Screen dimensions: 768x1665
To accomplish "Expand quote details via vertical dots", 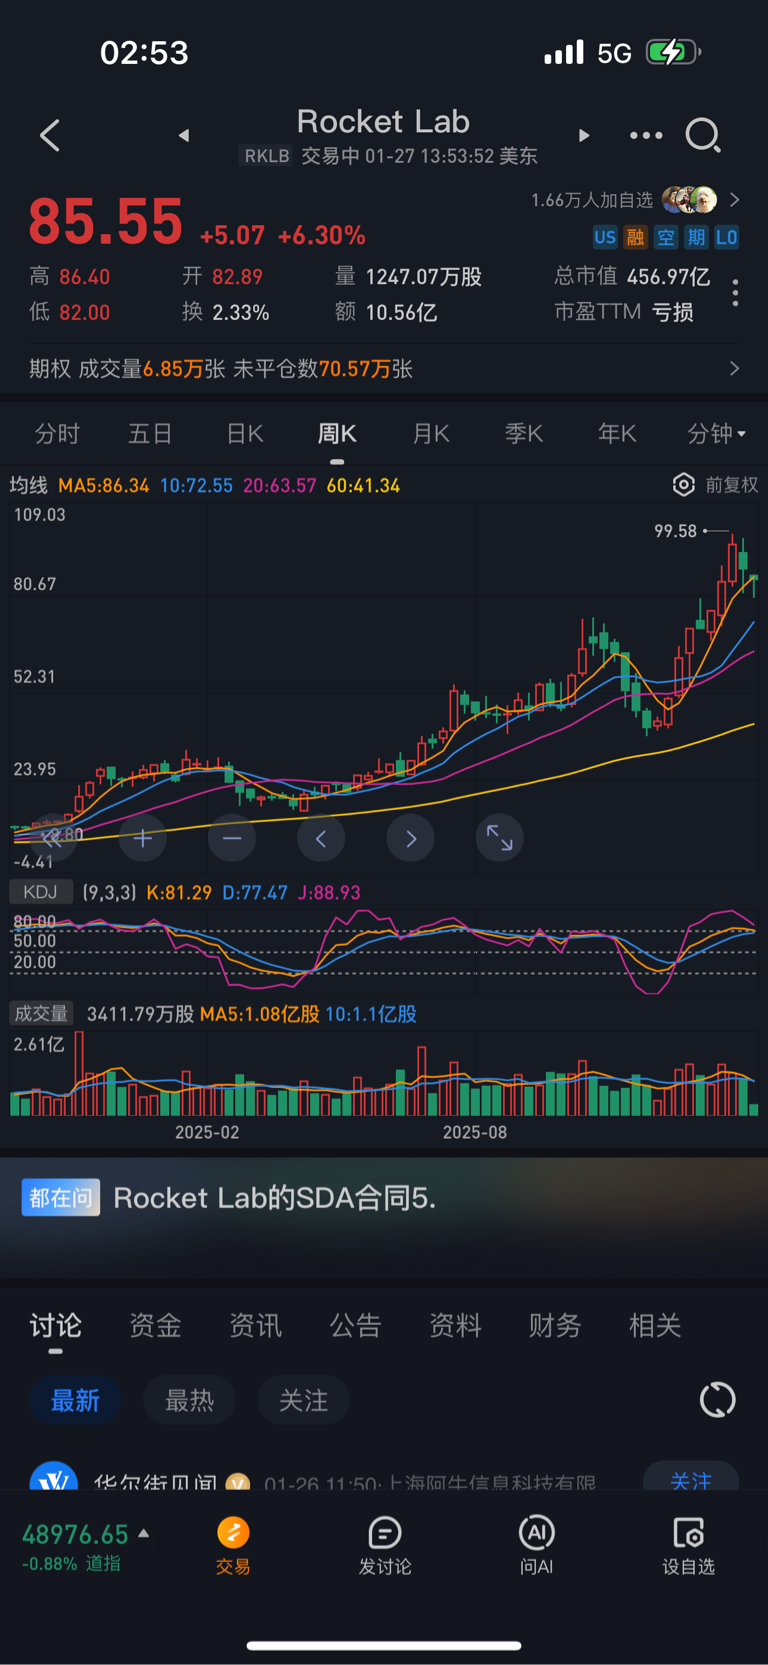I will pos(735,293).
